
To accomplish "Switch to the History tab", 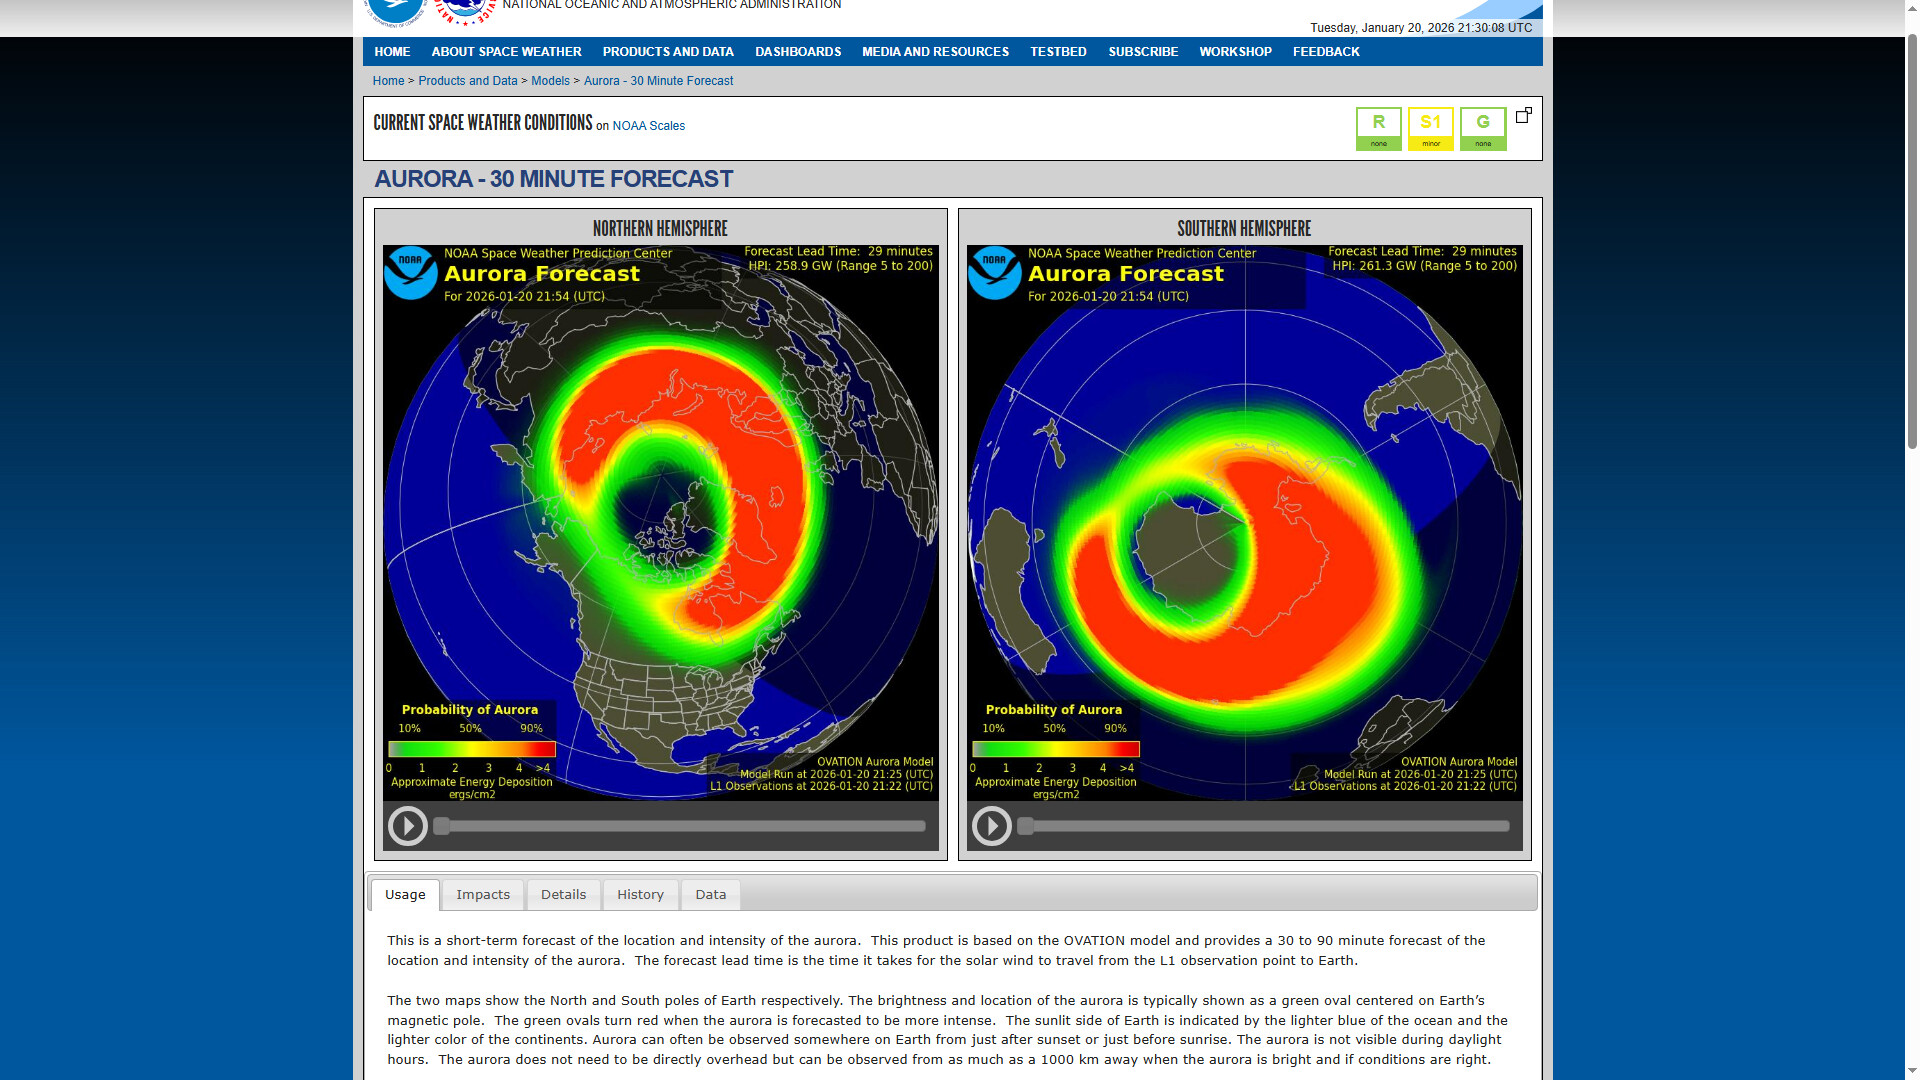I will click(x=640, y=895).
